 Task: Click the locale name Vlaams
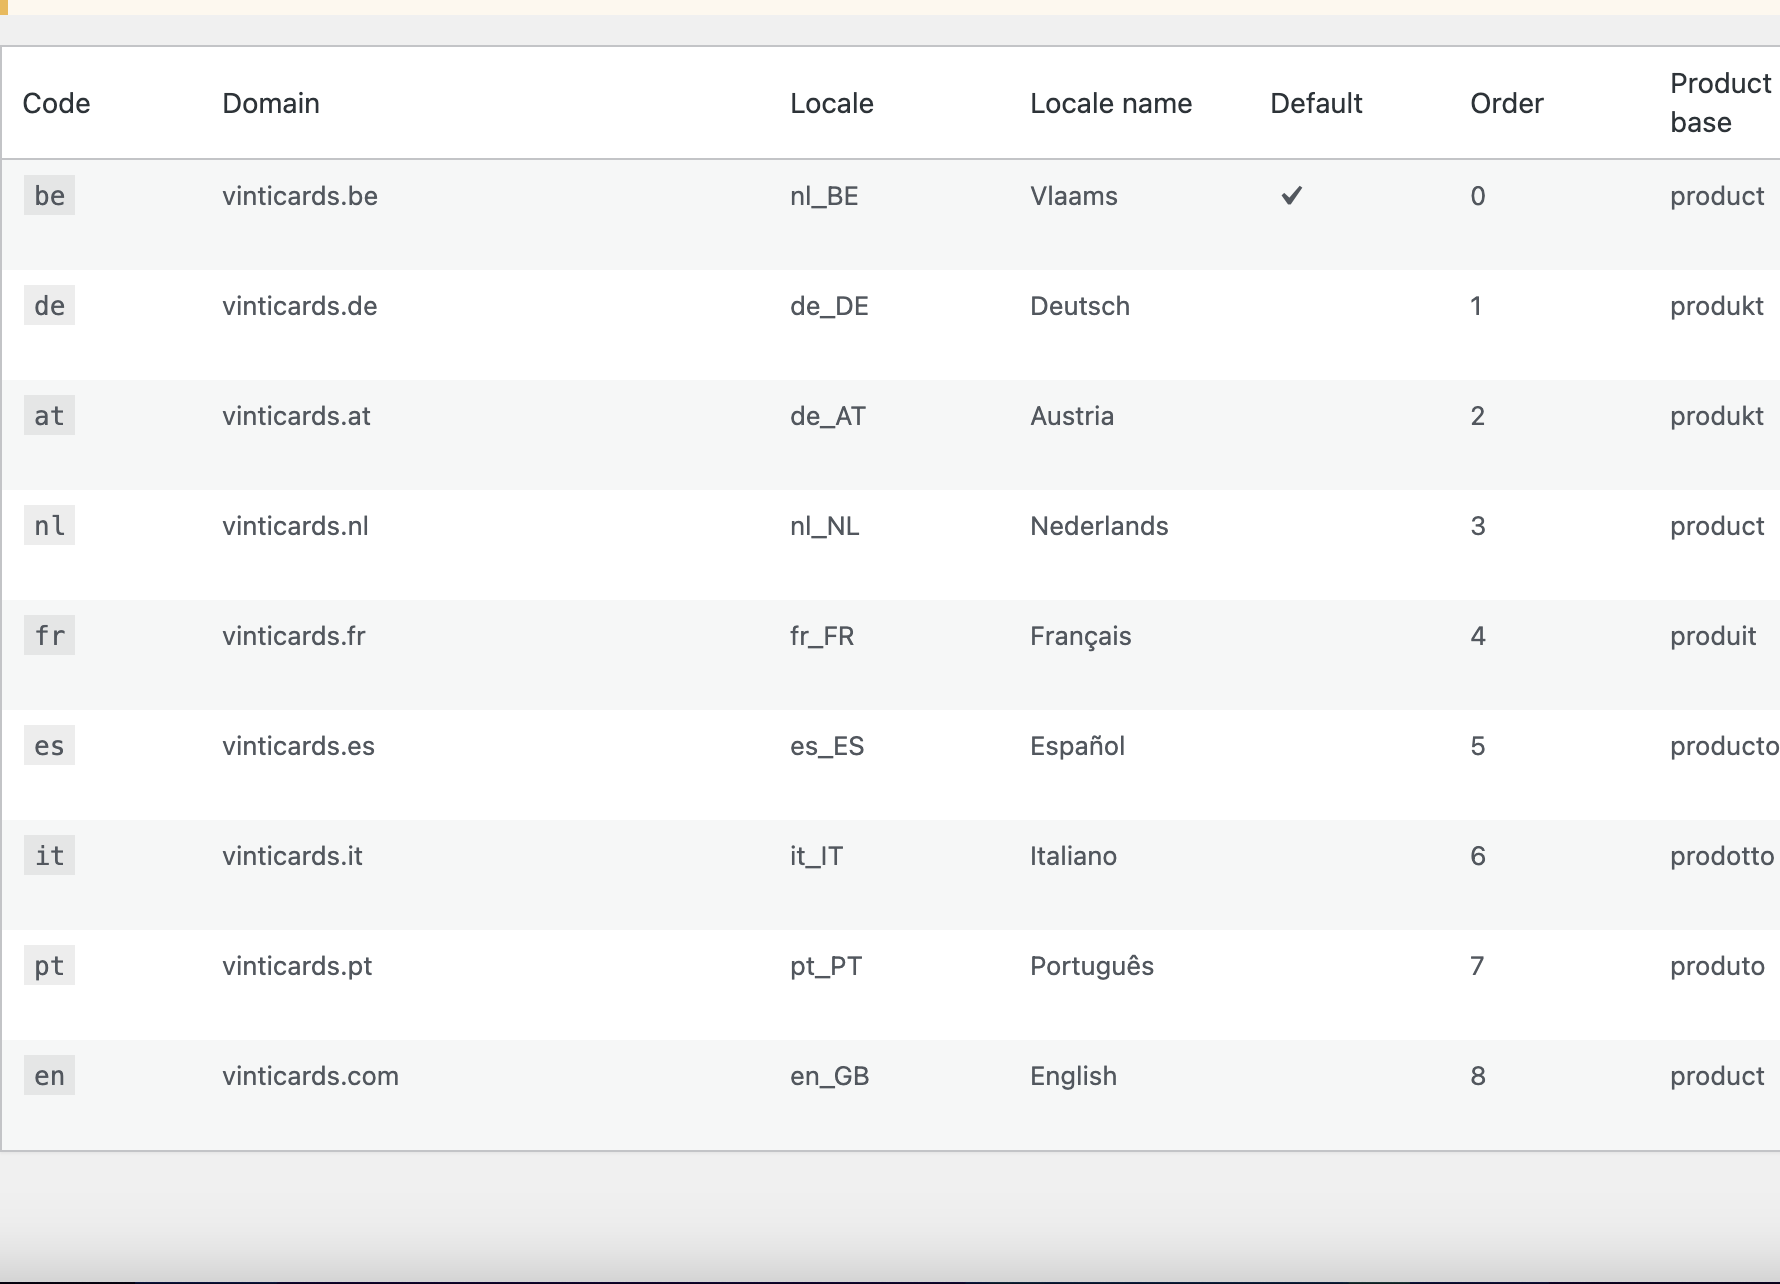tap(1074, 196)
